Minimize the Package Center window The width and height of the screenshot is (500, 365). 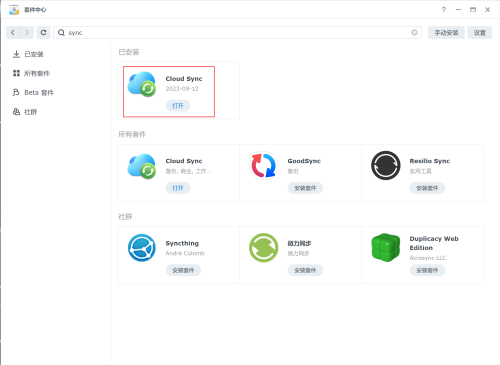click(x=458, y=10)
